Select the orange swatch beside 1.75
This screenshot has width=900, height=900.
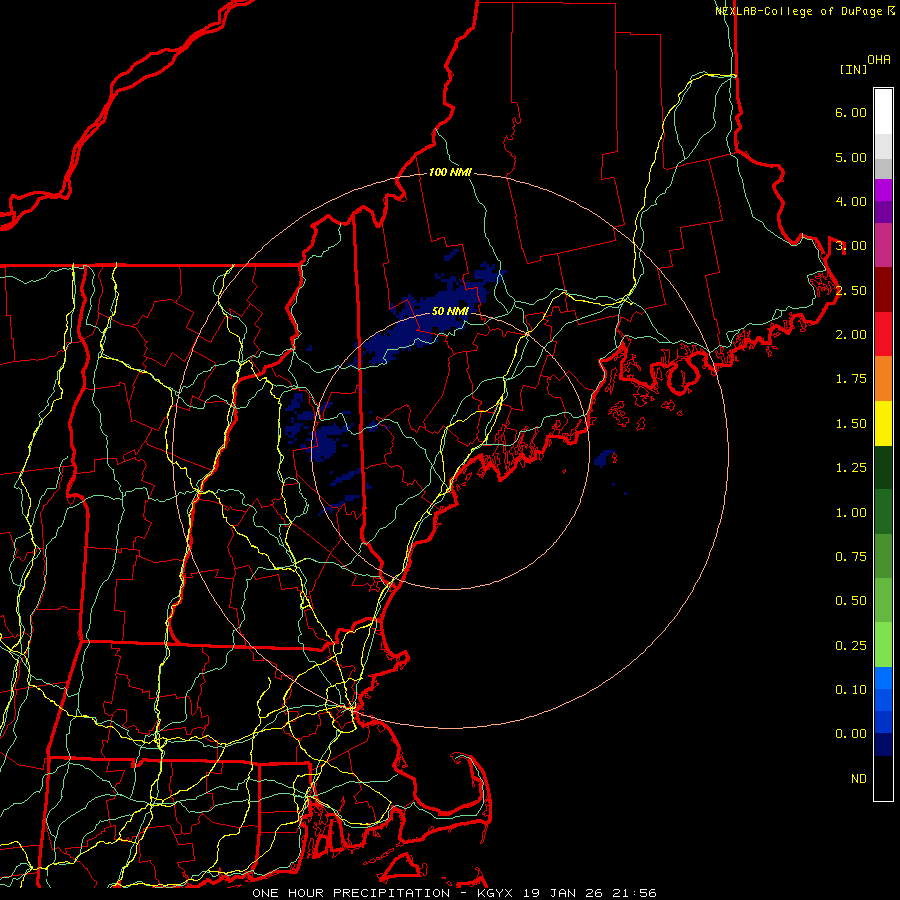[x=883, y=379]
